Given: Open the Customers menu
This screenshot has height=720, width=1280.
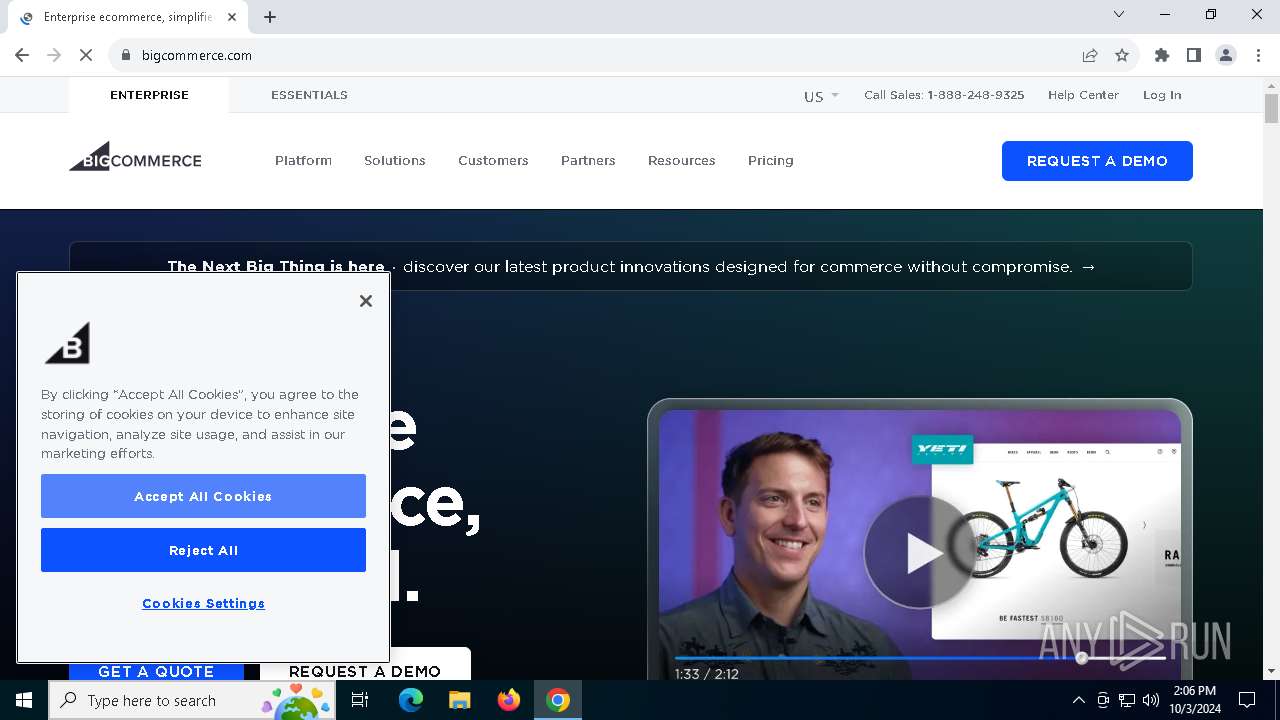Looking at the screenshot, I should coord(493,160).
